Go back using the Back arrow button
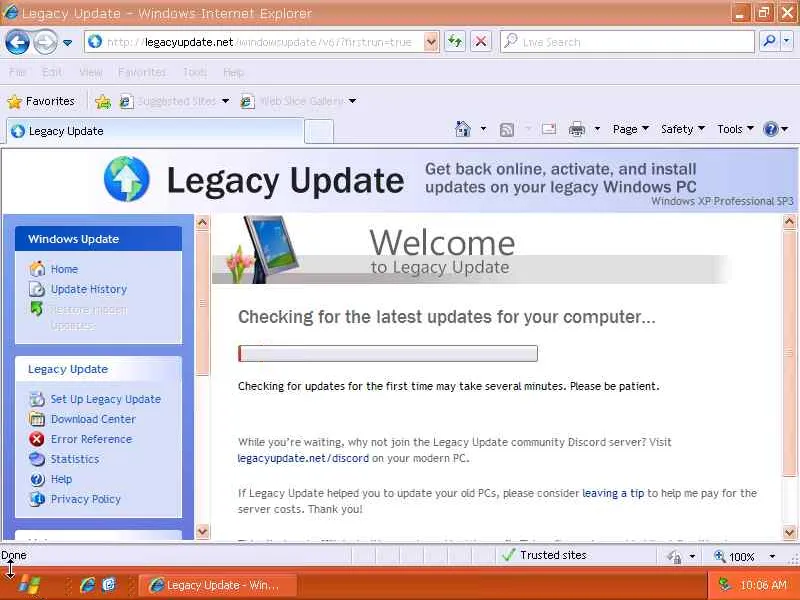This screenshot has width=800, height=600. tap(17, 42)
